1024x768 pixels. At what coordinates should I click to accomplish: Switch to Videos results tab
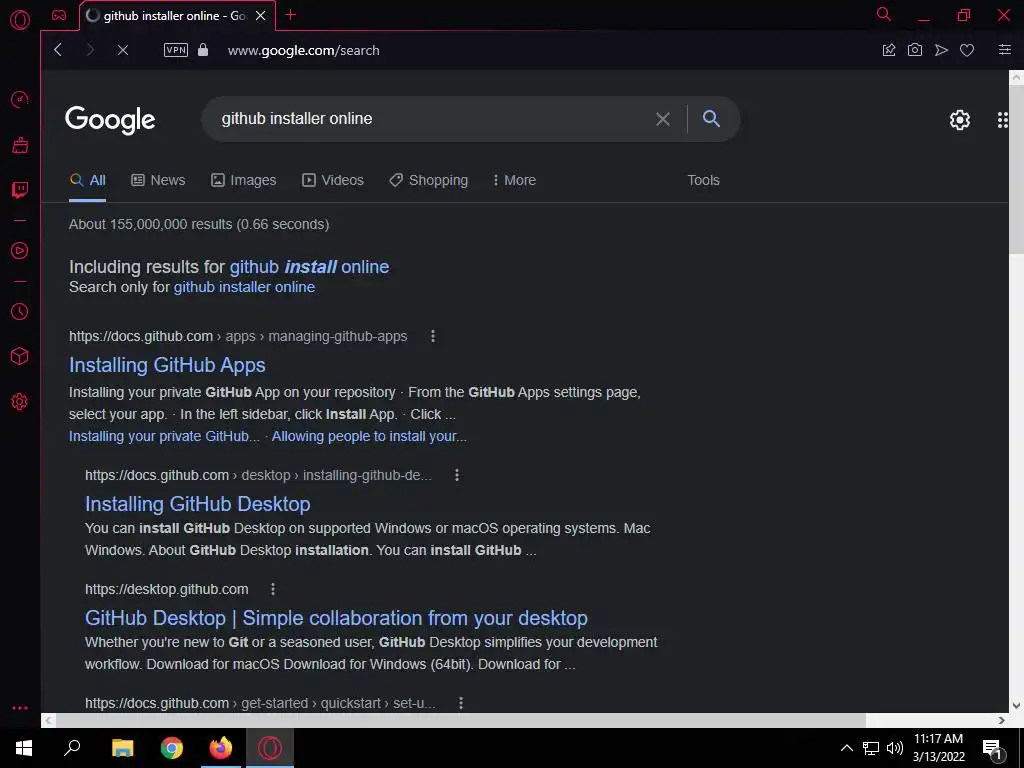click(x=332, y=180)
